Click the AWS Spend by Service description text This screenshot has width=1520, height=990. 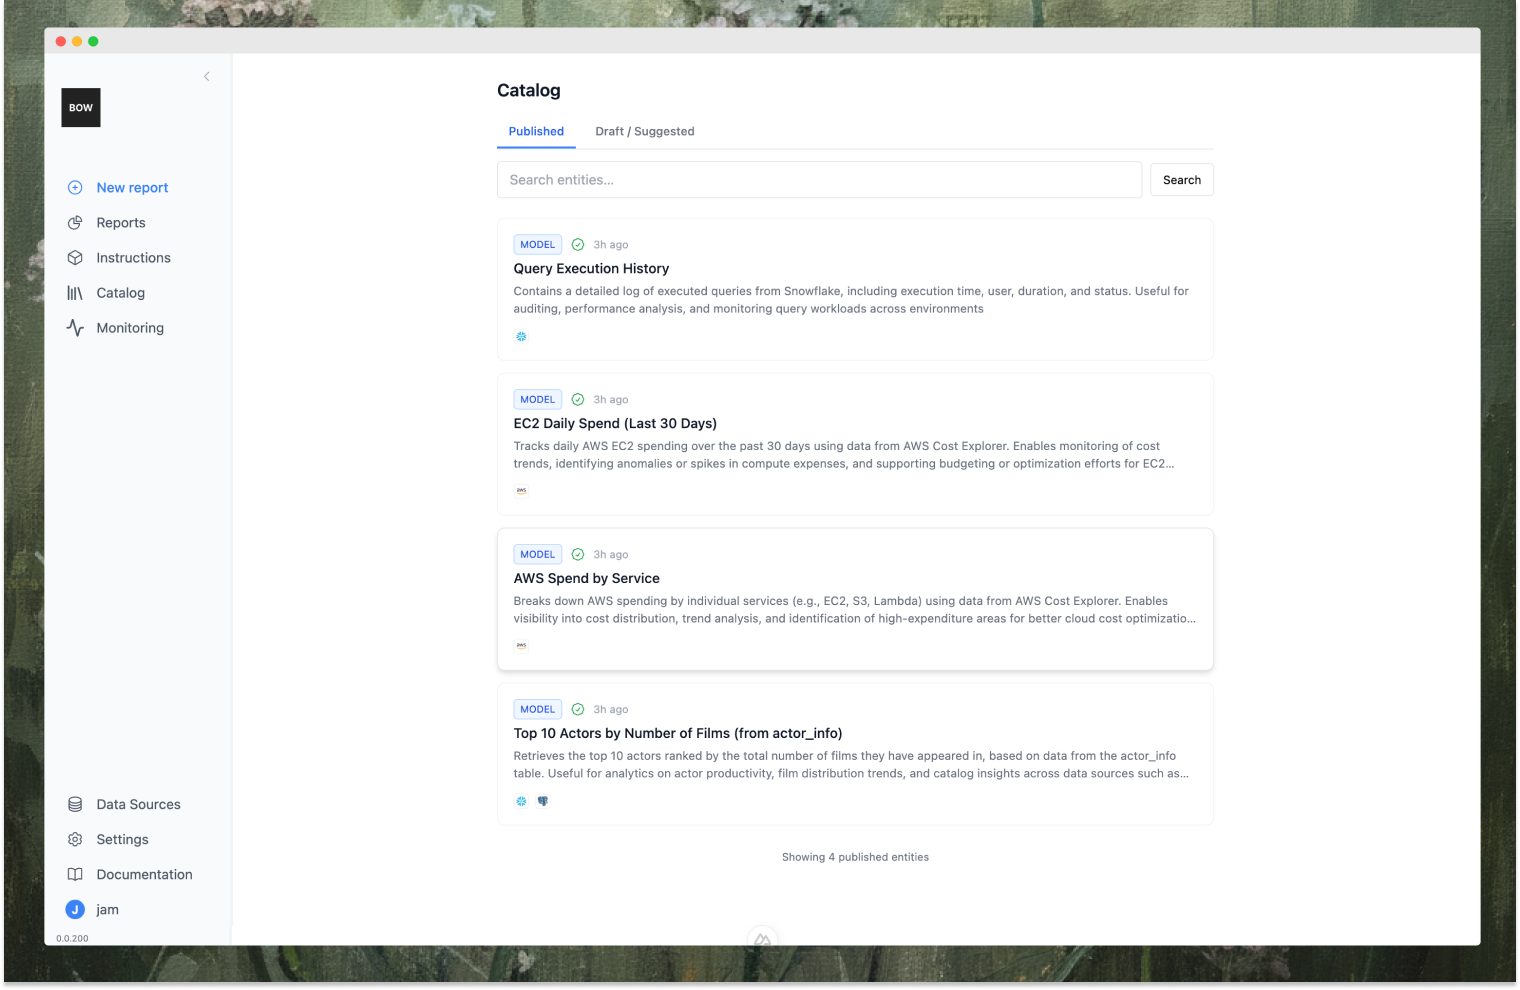click(854, 610)
